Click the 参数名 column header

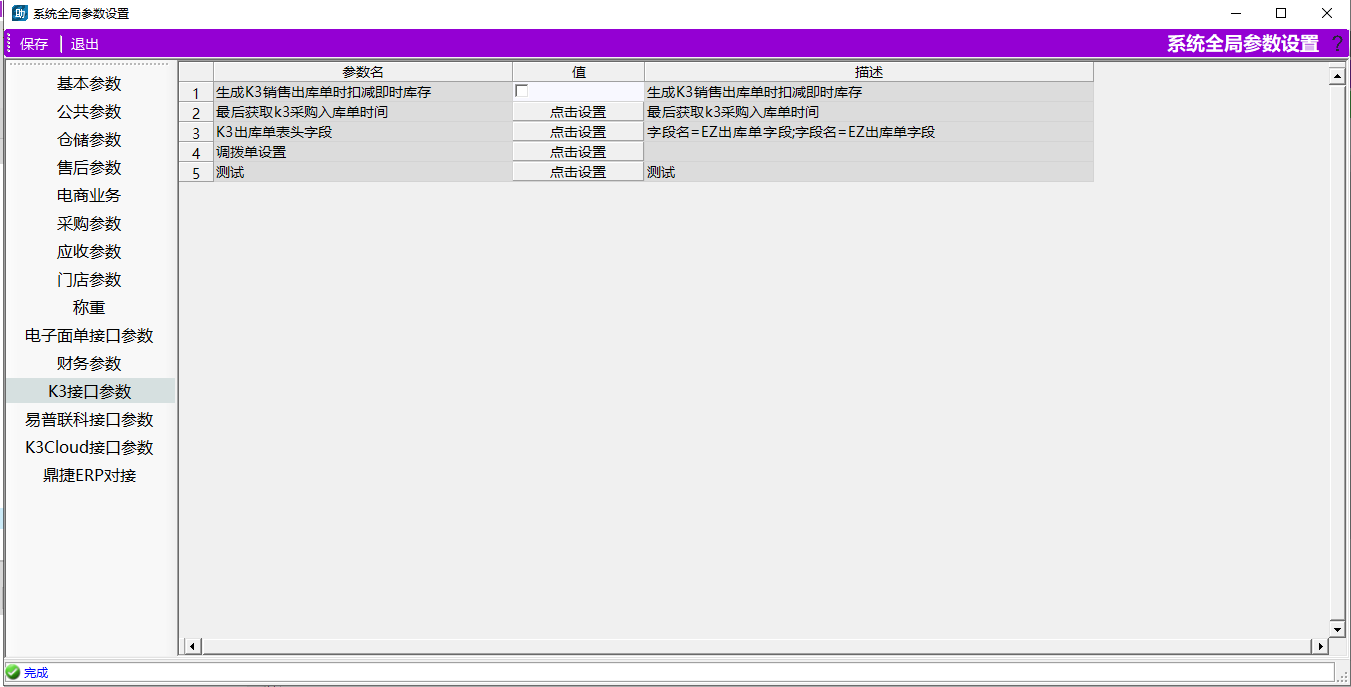(x=363, y=72)
